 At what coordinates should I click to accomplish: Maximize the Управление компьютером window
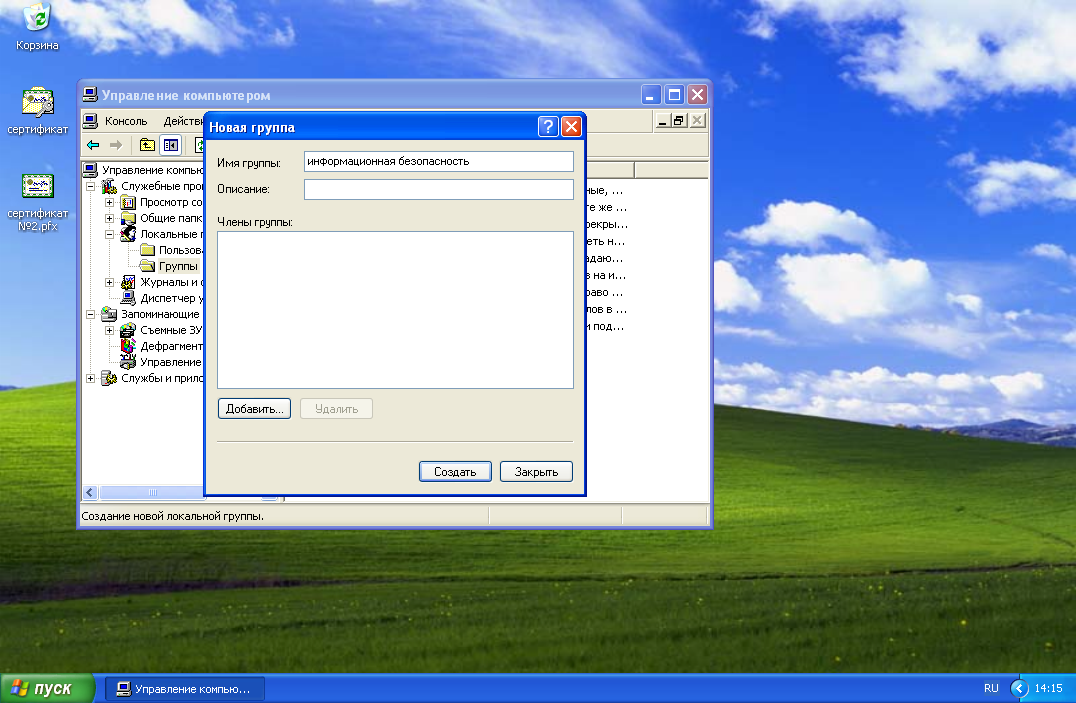coord(674,94)
